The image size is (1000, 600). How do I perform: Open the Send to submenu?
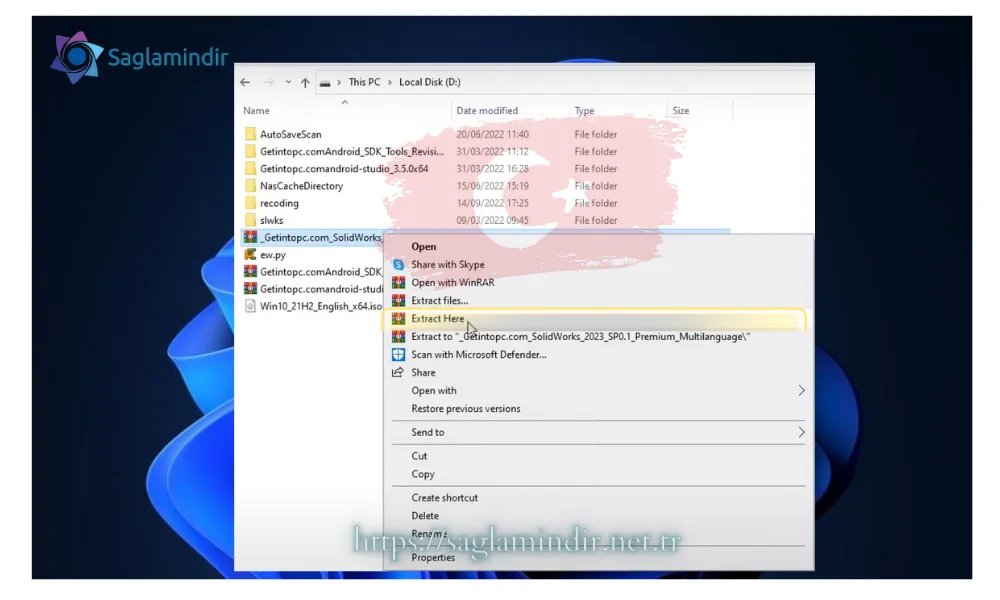[427, 432]
